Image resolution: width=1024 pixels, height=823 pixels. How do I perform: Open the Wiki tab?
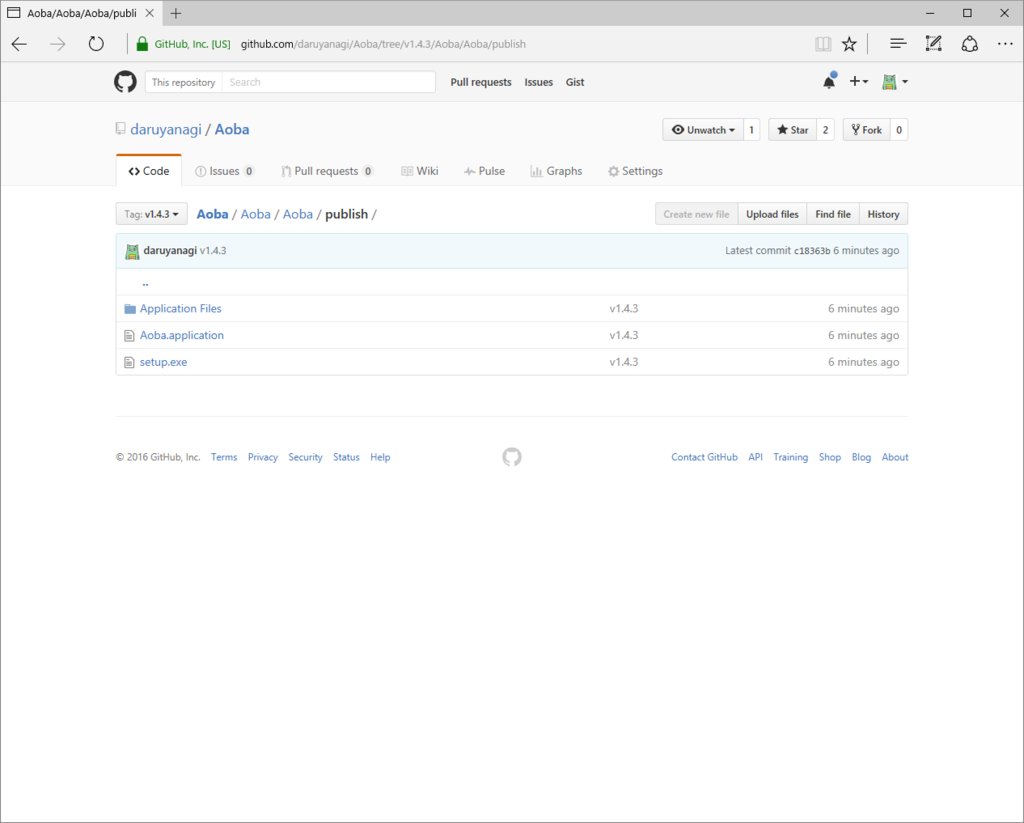coord(420,171)
